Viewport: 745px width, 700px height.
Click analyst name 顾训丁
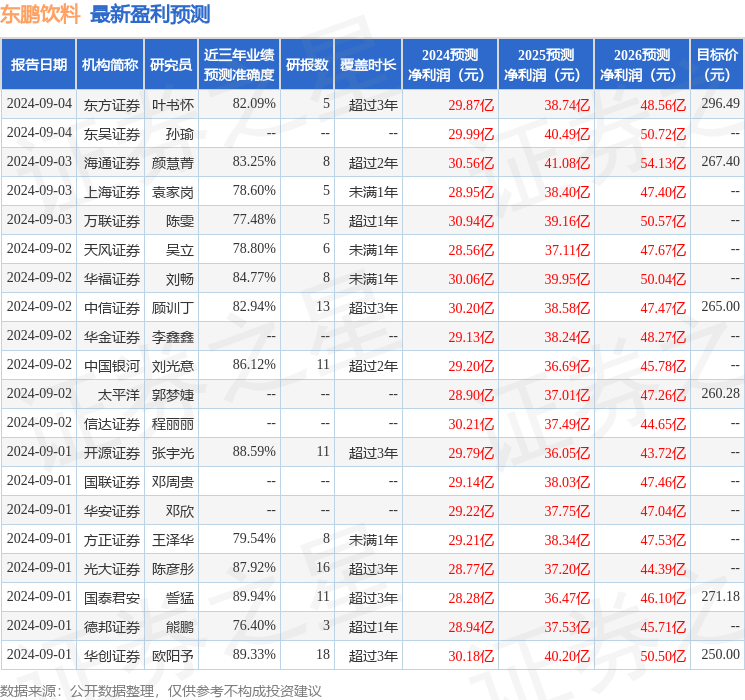click(x=172, y=308)
